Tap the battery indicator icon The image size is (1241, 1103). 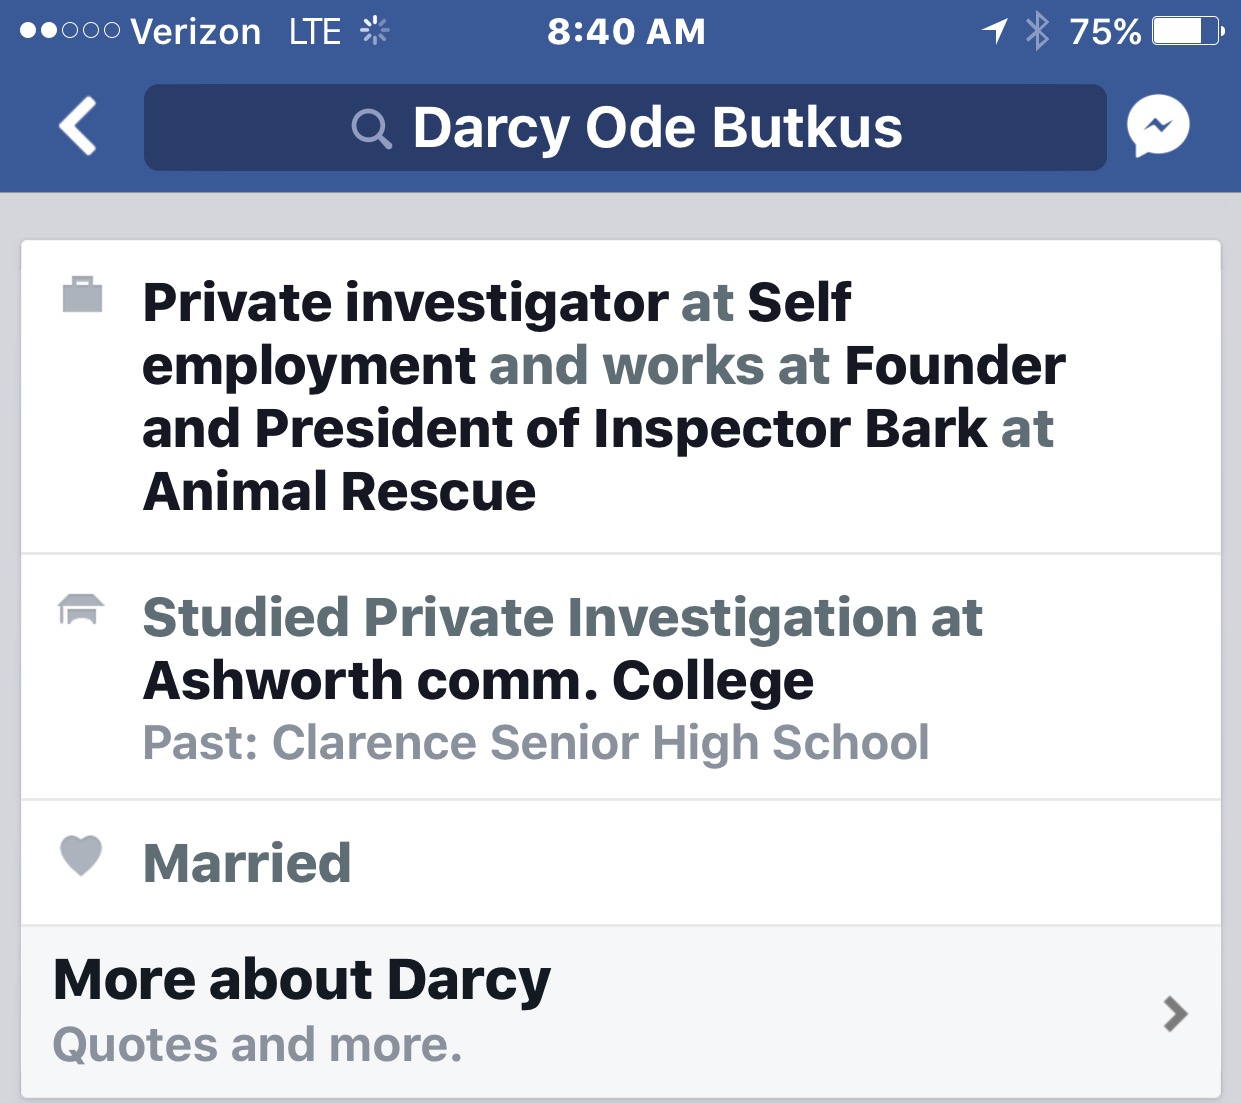click(1187, 31)
